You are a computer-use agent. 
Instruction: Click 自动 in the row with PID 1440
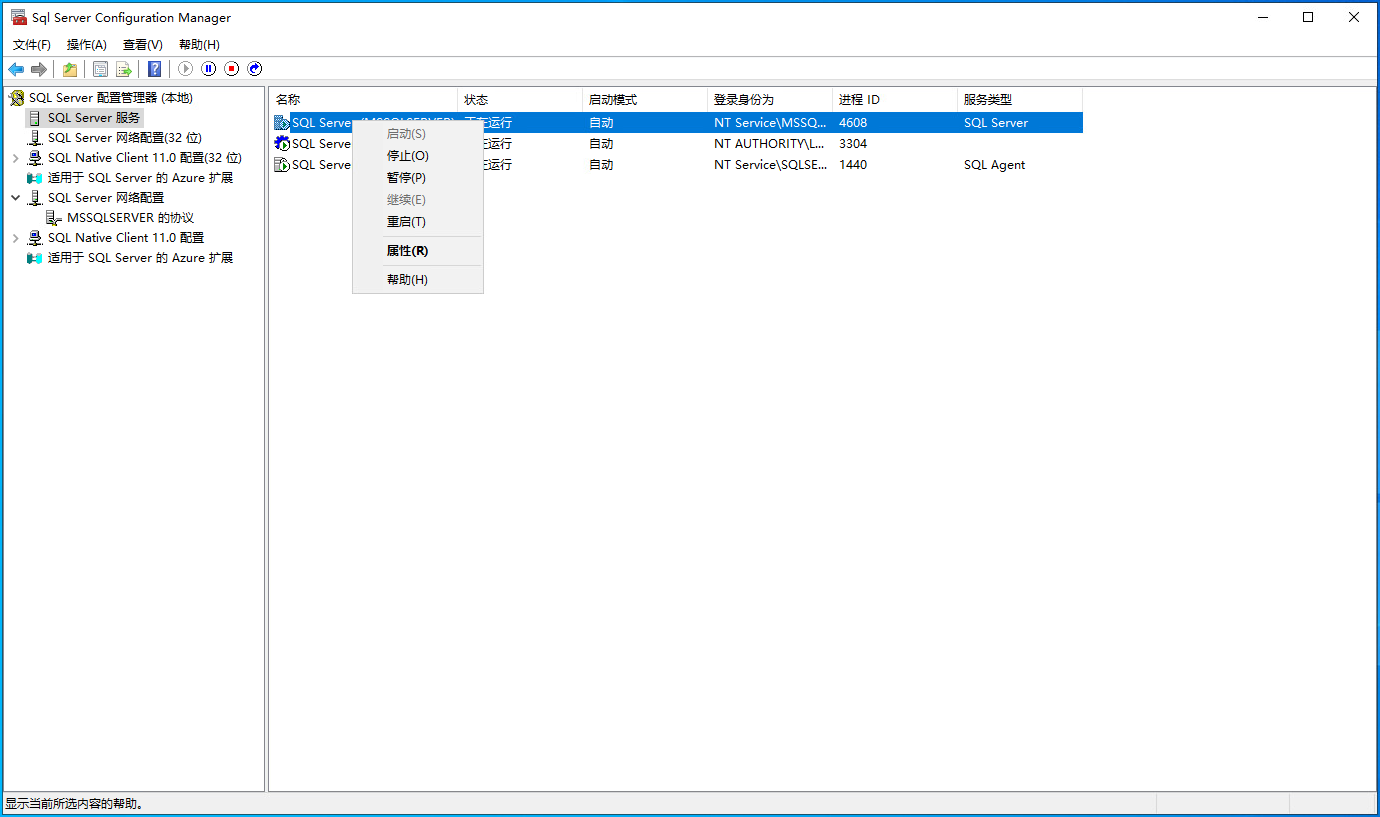click(x=601, y=165)
